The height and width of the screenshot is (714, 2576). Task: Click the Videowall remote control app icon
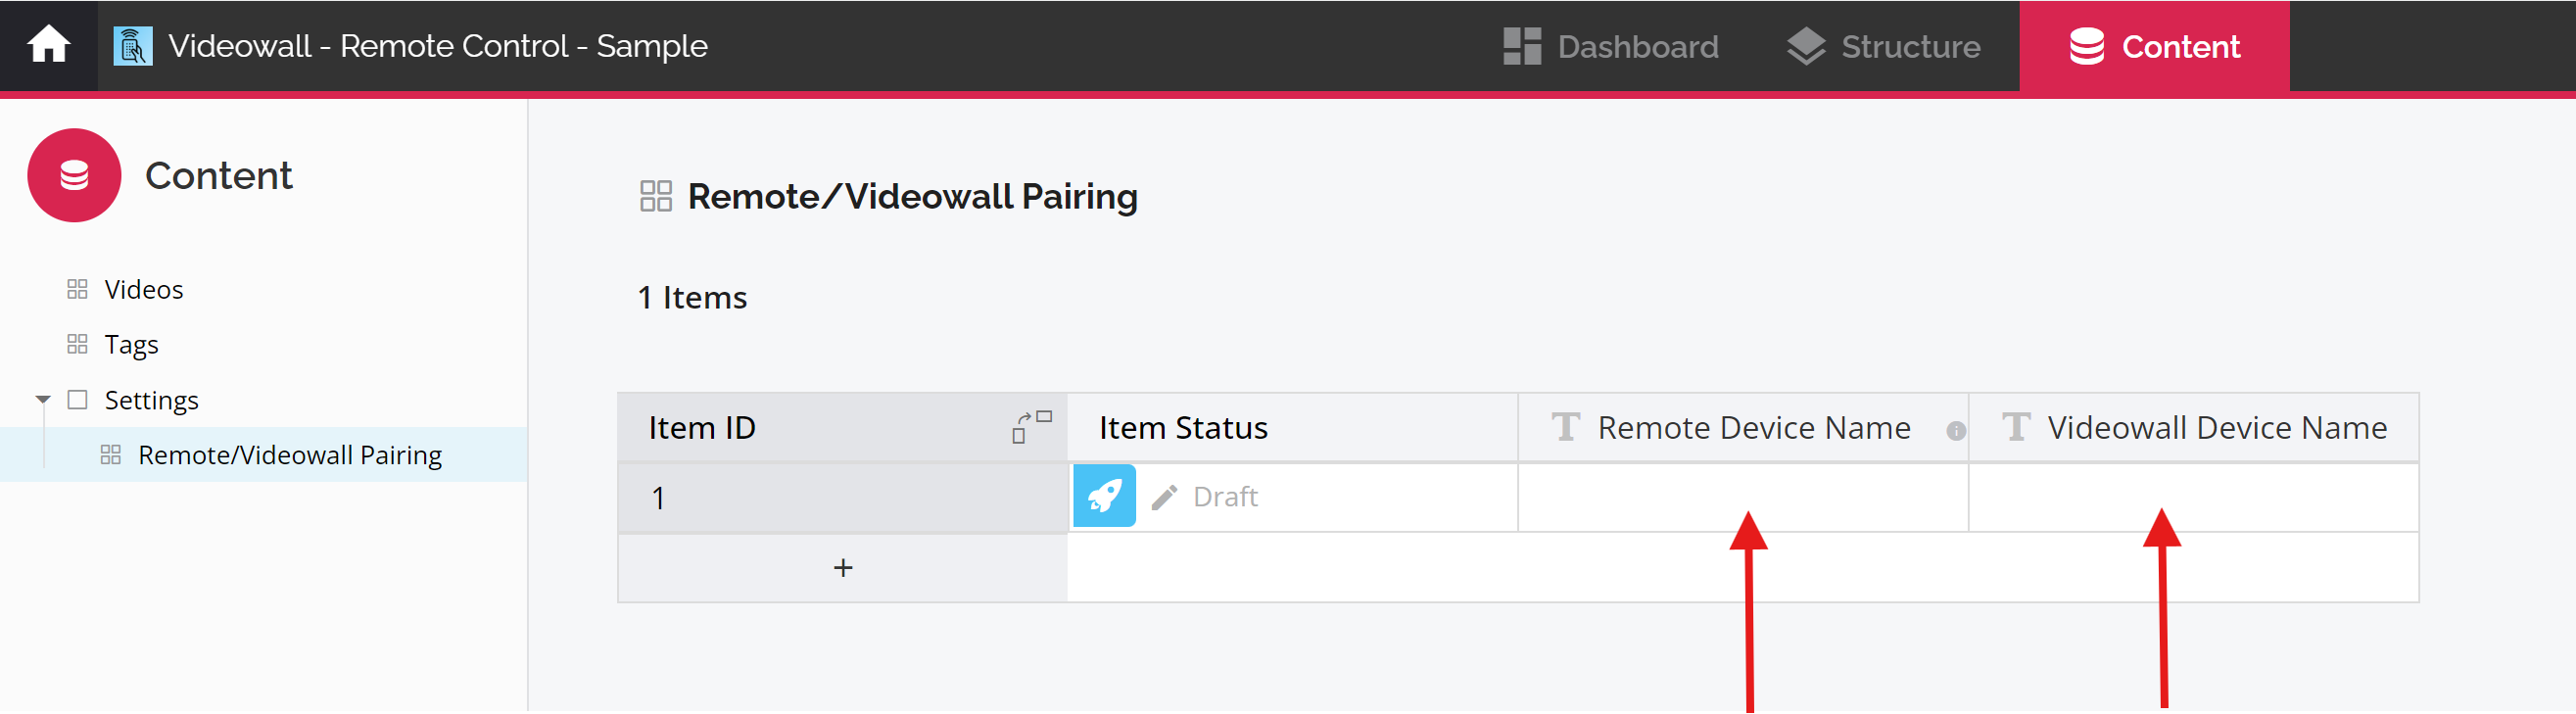click(133, 46)
